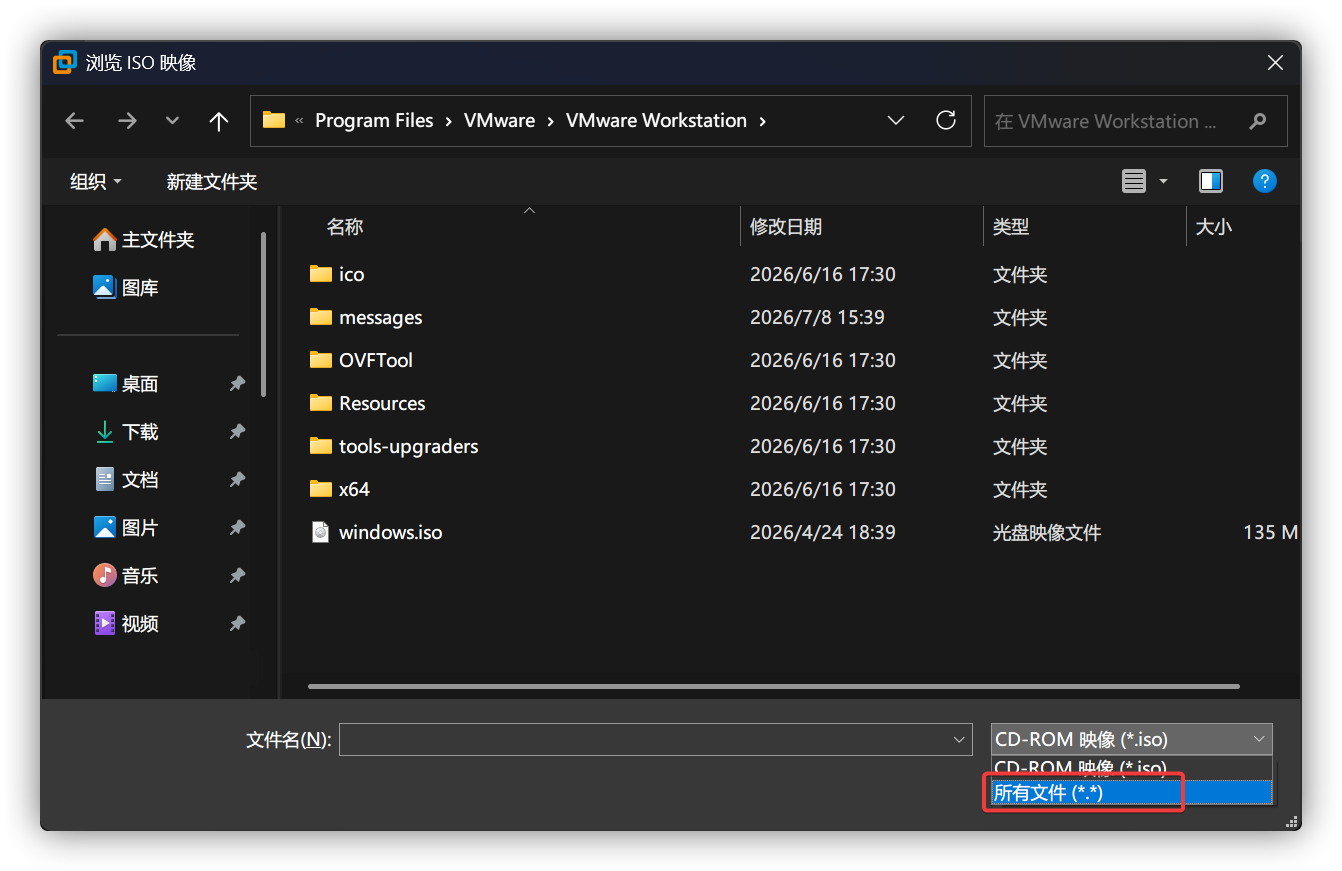Click the navigation pane vertical scrollbar
This screenshot has height=871, width=1342.
pos(263,315)
